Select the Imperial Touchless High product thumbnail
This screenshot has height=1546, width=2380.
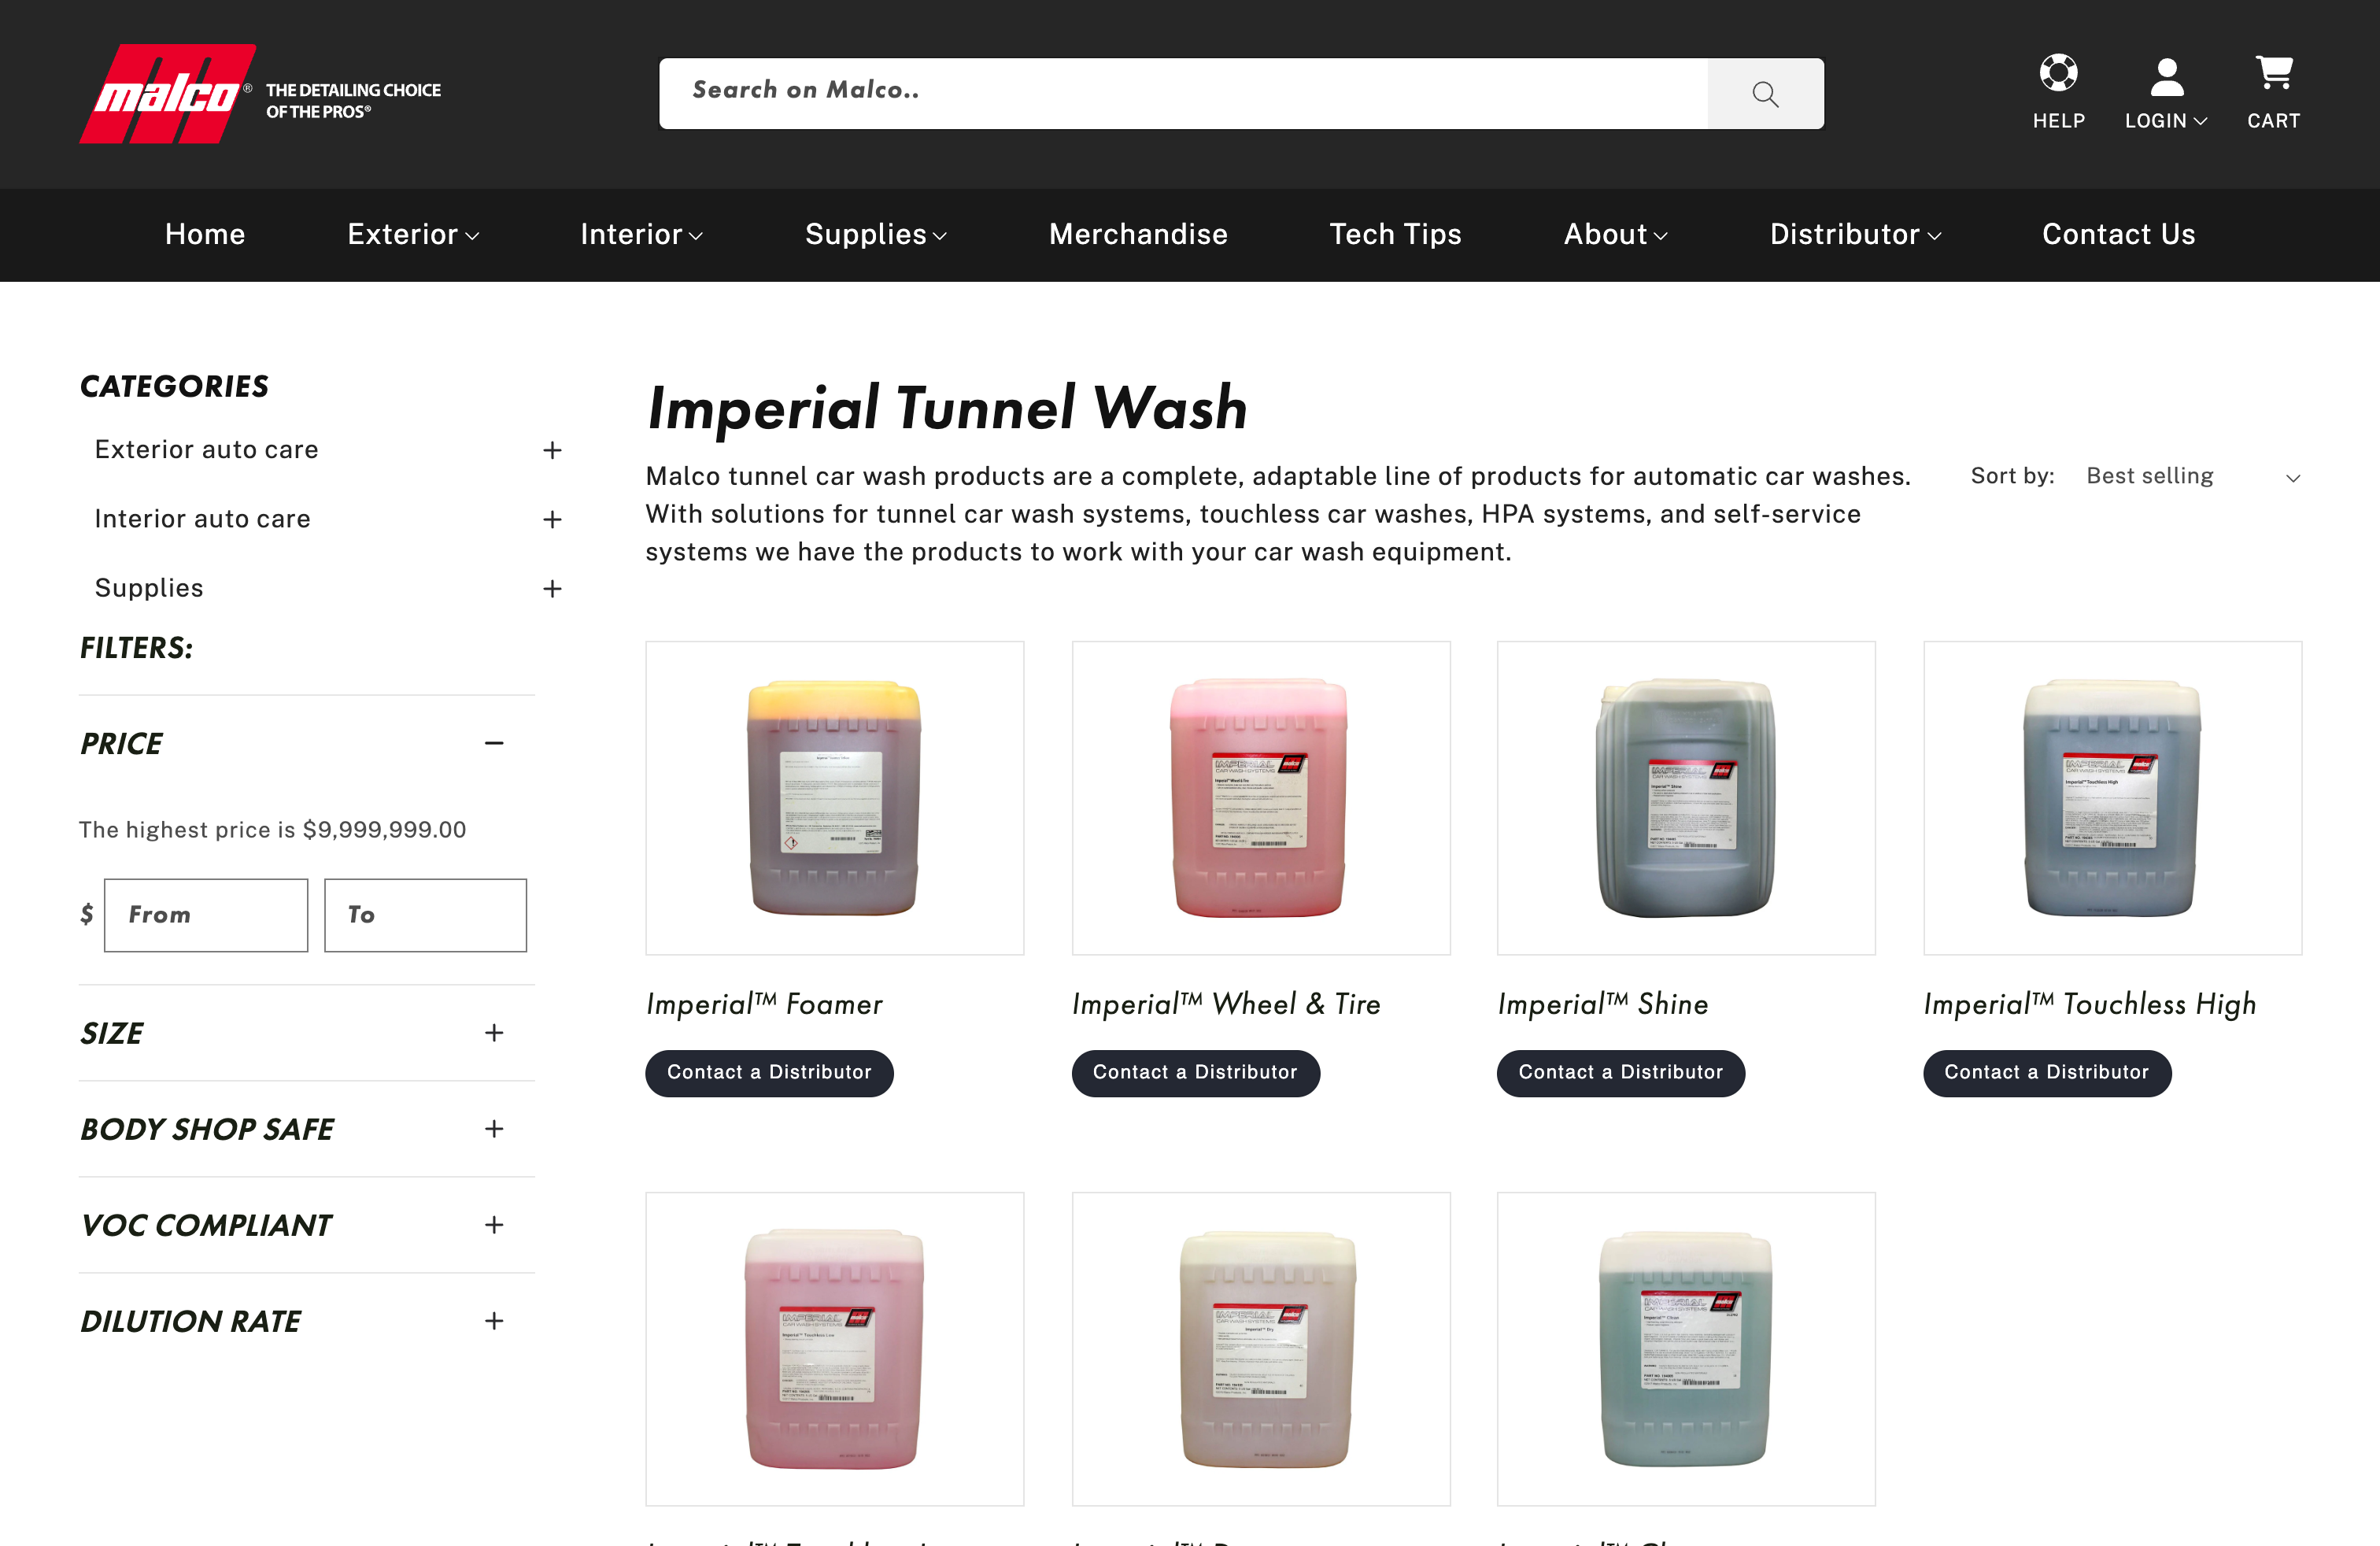[2112, 798]
